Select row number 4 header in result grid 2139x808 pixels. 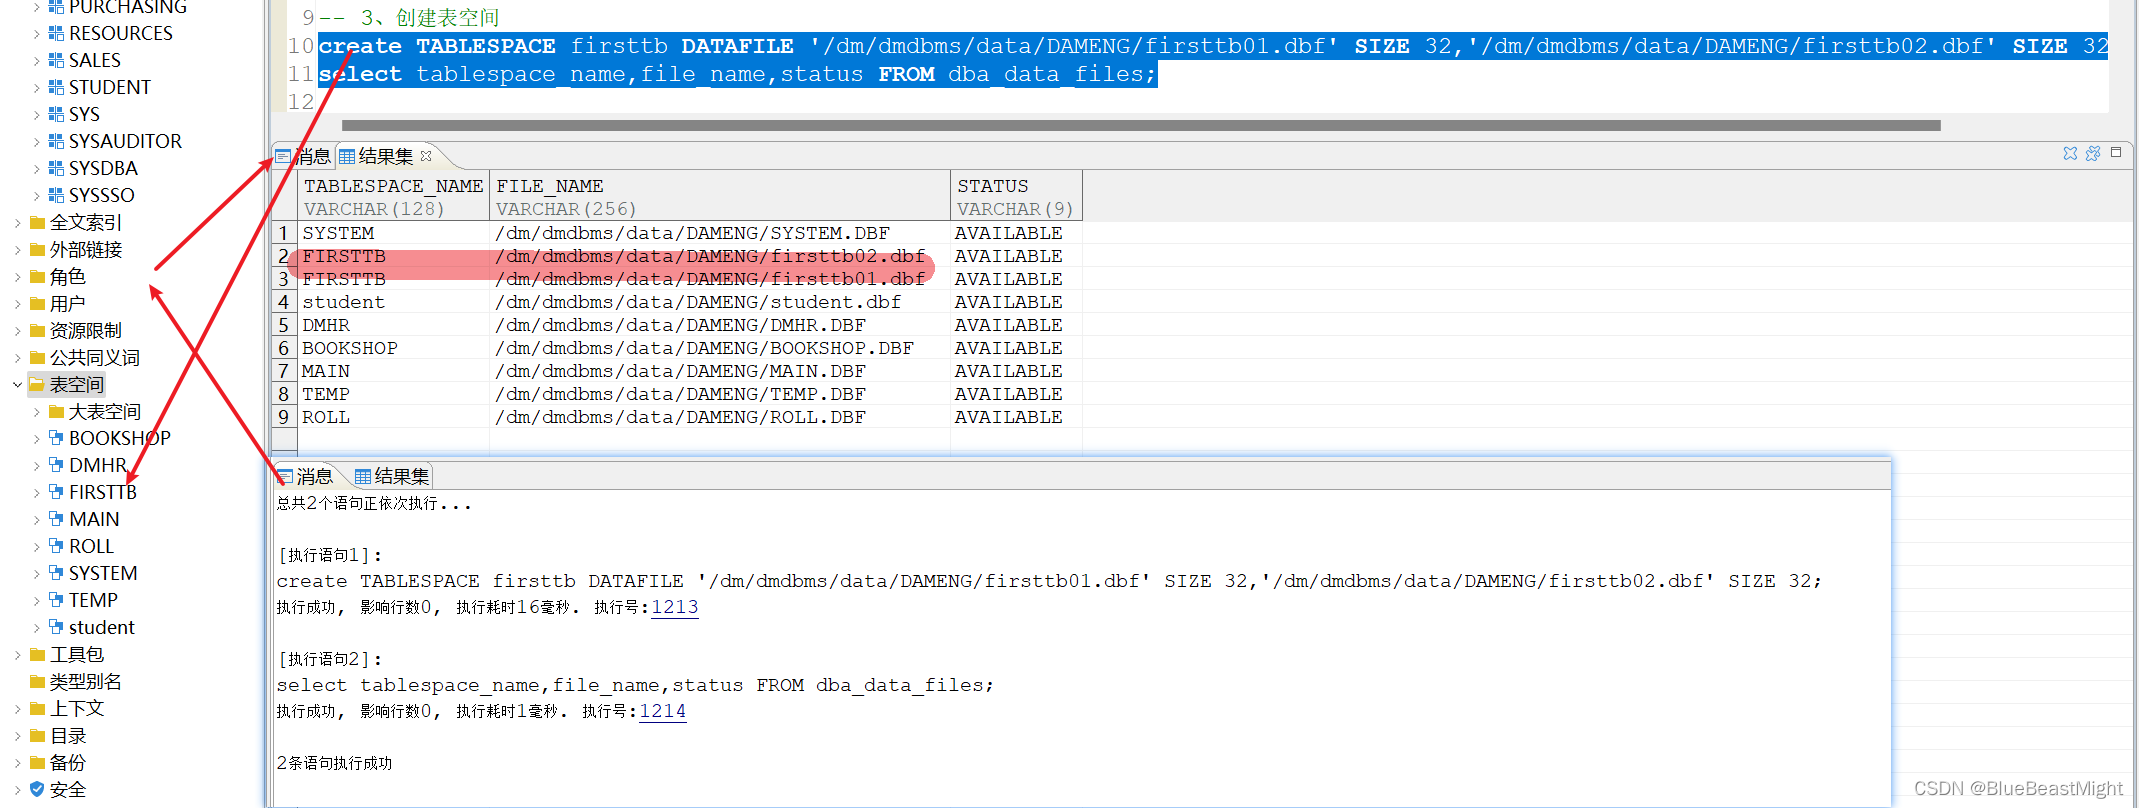284,302
